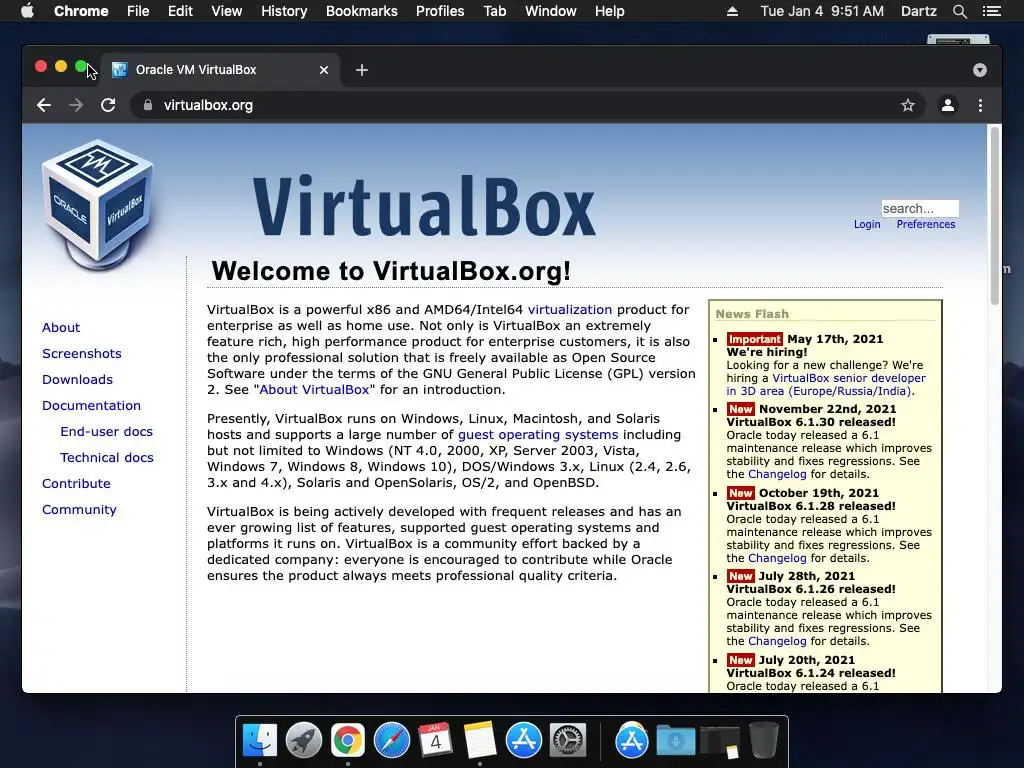Click the Contribute sidebar link
Image resolution: width=1024 pixels, height=768 pixels.
click(x=76, y=484)
